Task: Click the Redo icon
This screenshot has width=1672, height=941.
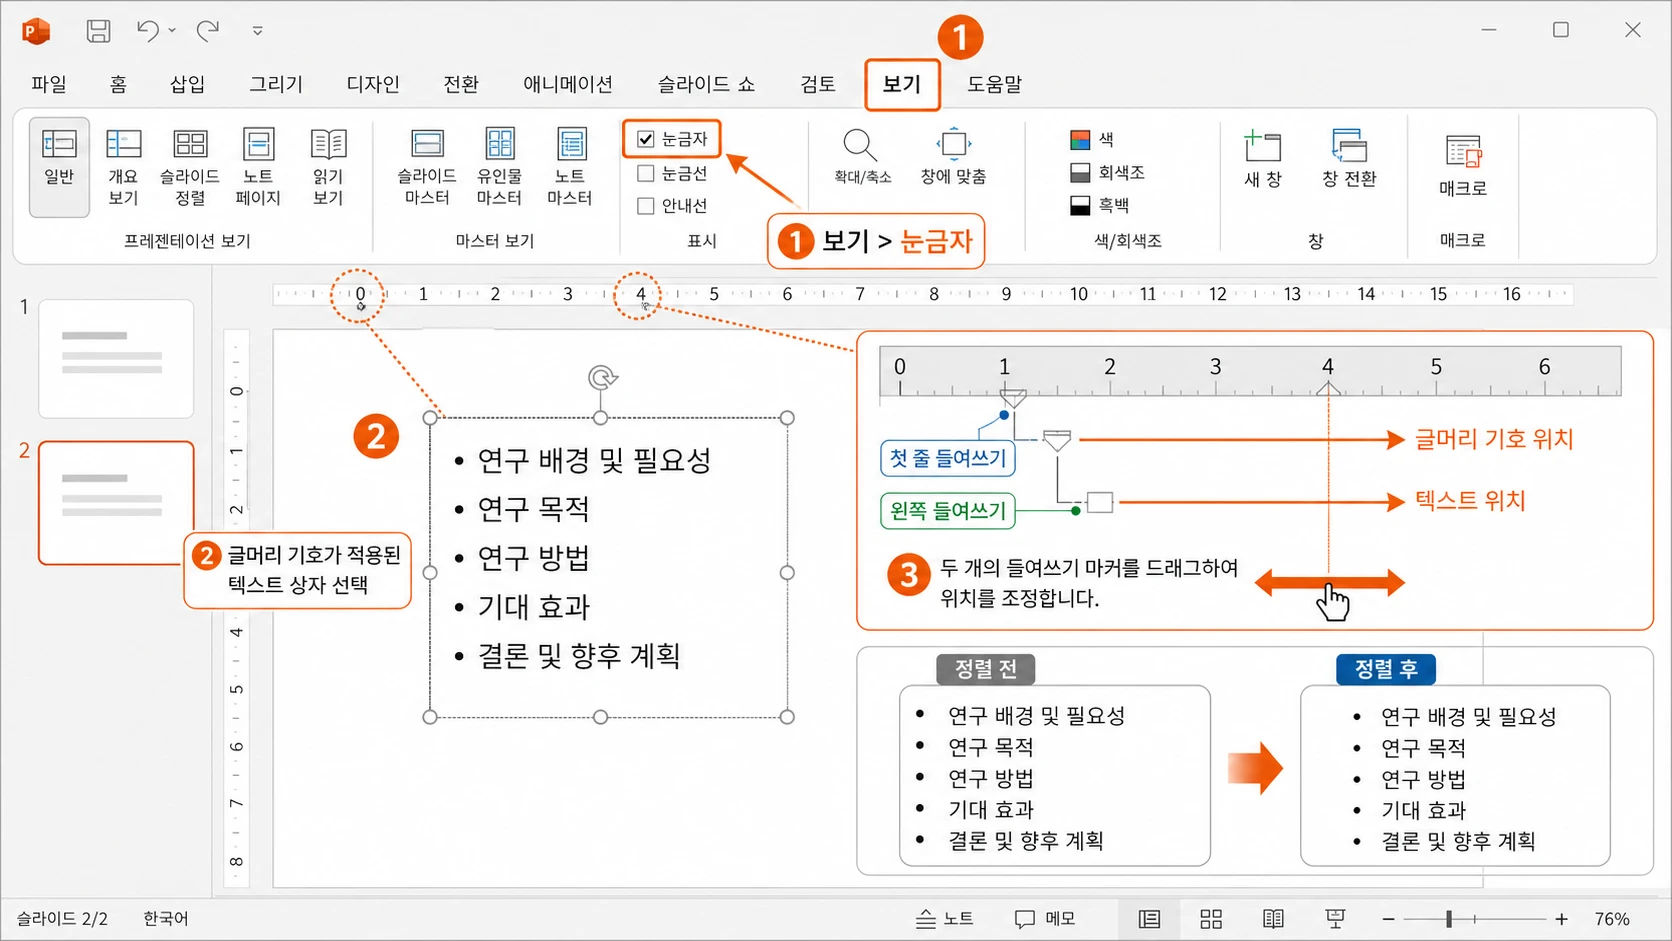Action: [208, 31]
